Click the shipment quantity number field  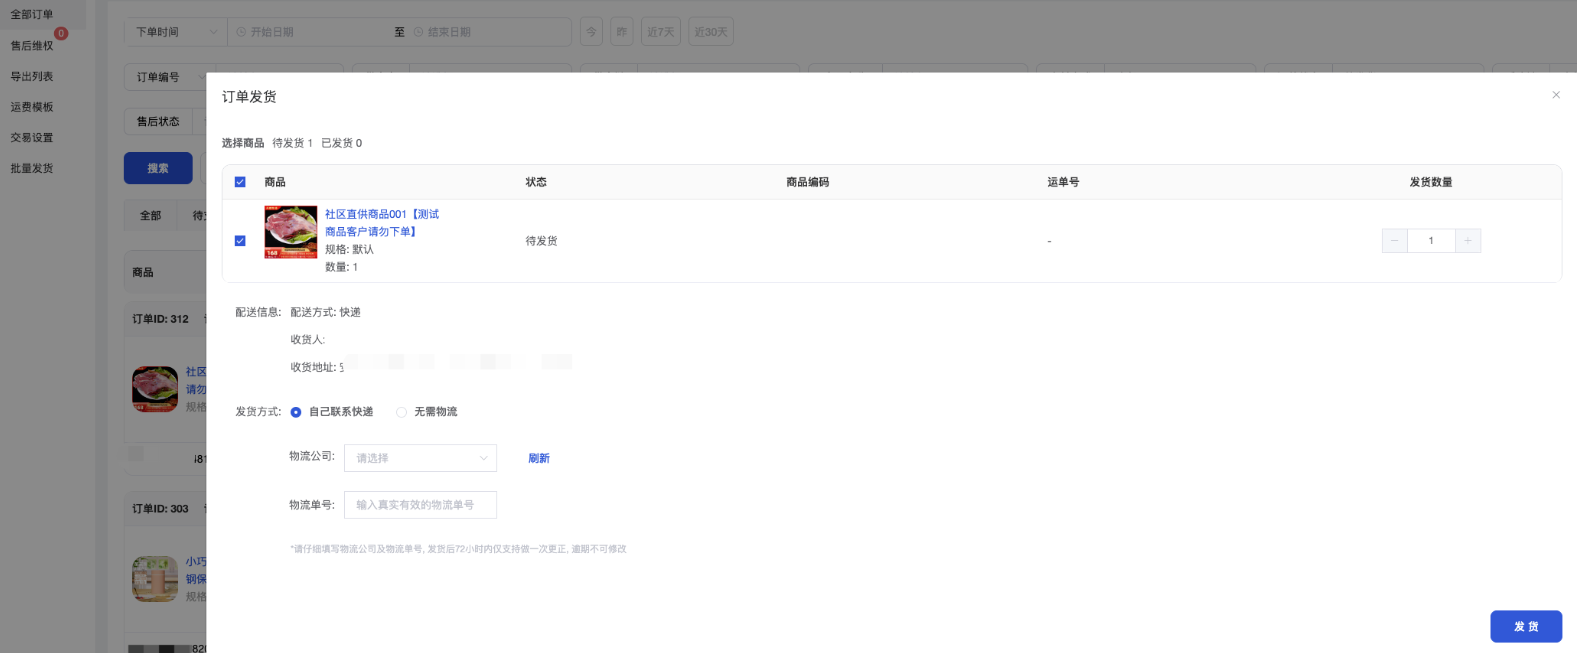coord(1430,241)
